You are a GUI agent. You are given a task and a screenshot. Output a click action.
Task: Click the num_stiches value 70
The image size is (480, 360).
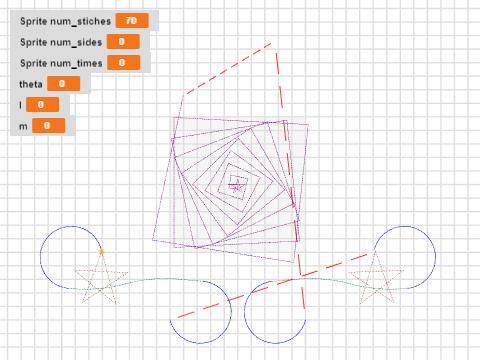tap(132, 21)
